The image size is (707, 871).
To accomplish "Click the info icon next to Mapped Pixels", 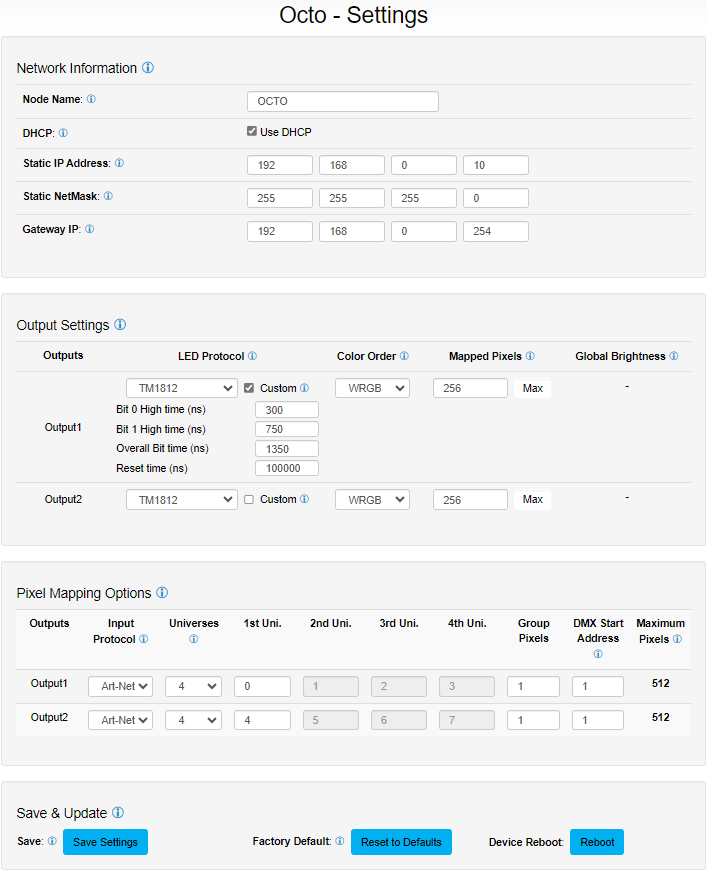I will click(x=530, y=356).
